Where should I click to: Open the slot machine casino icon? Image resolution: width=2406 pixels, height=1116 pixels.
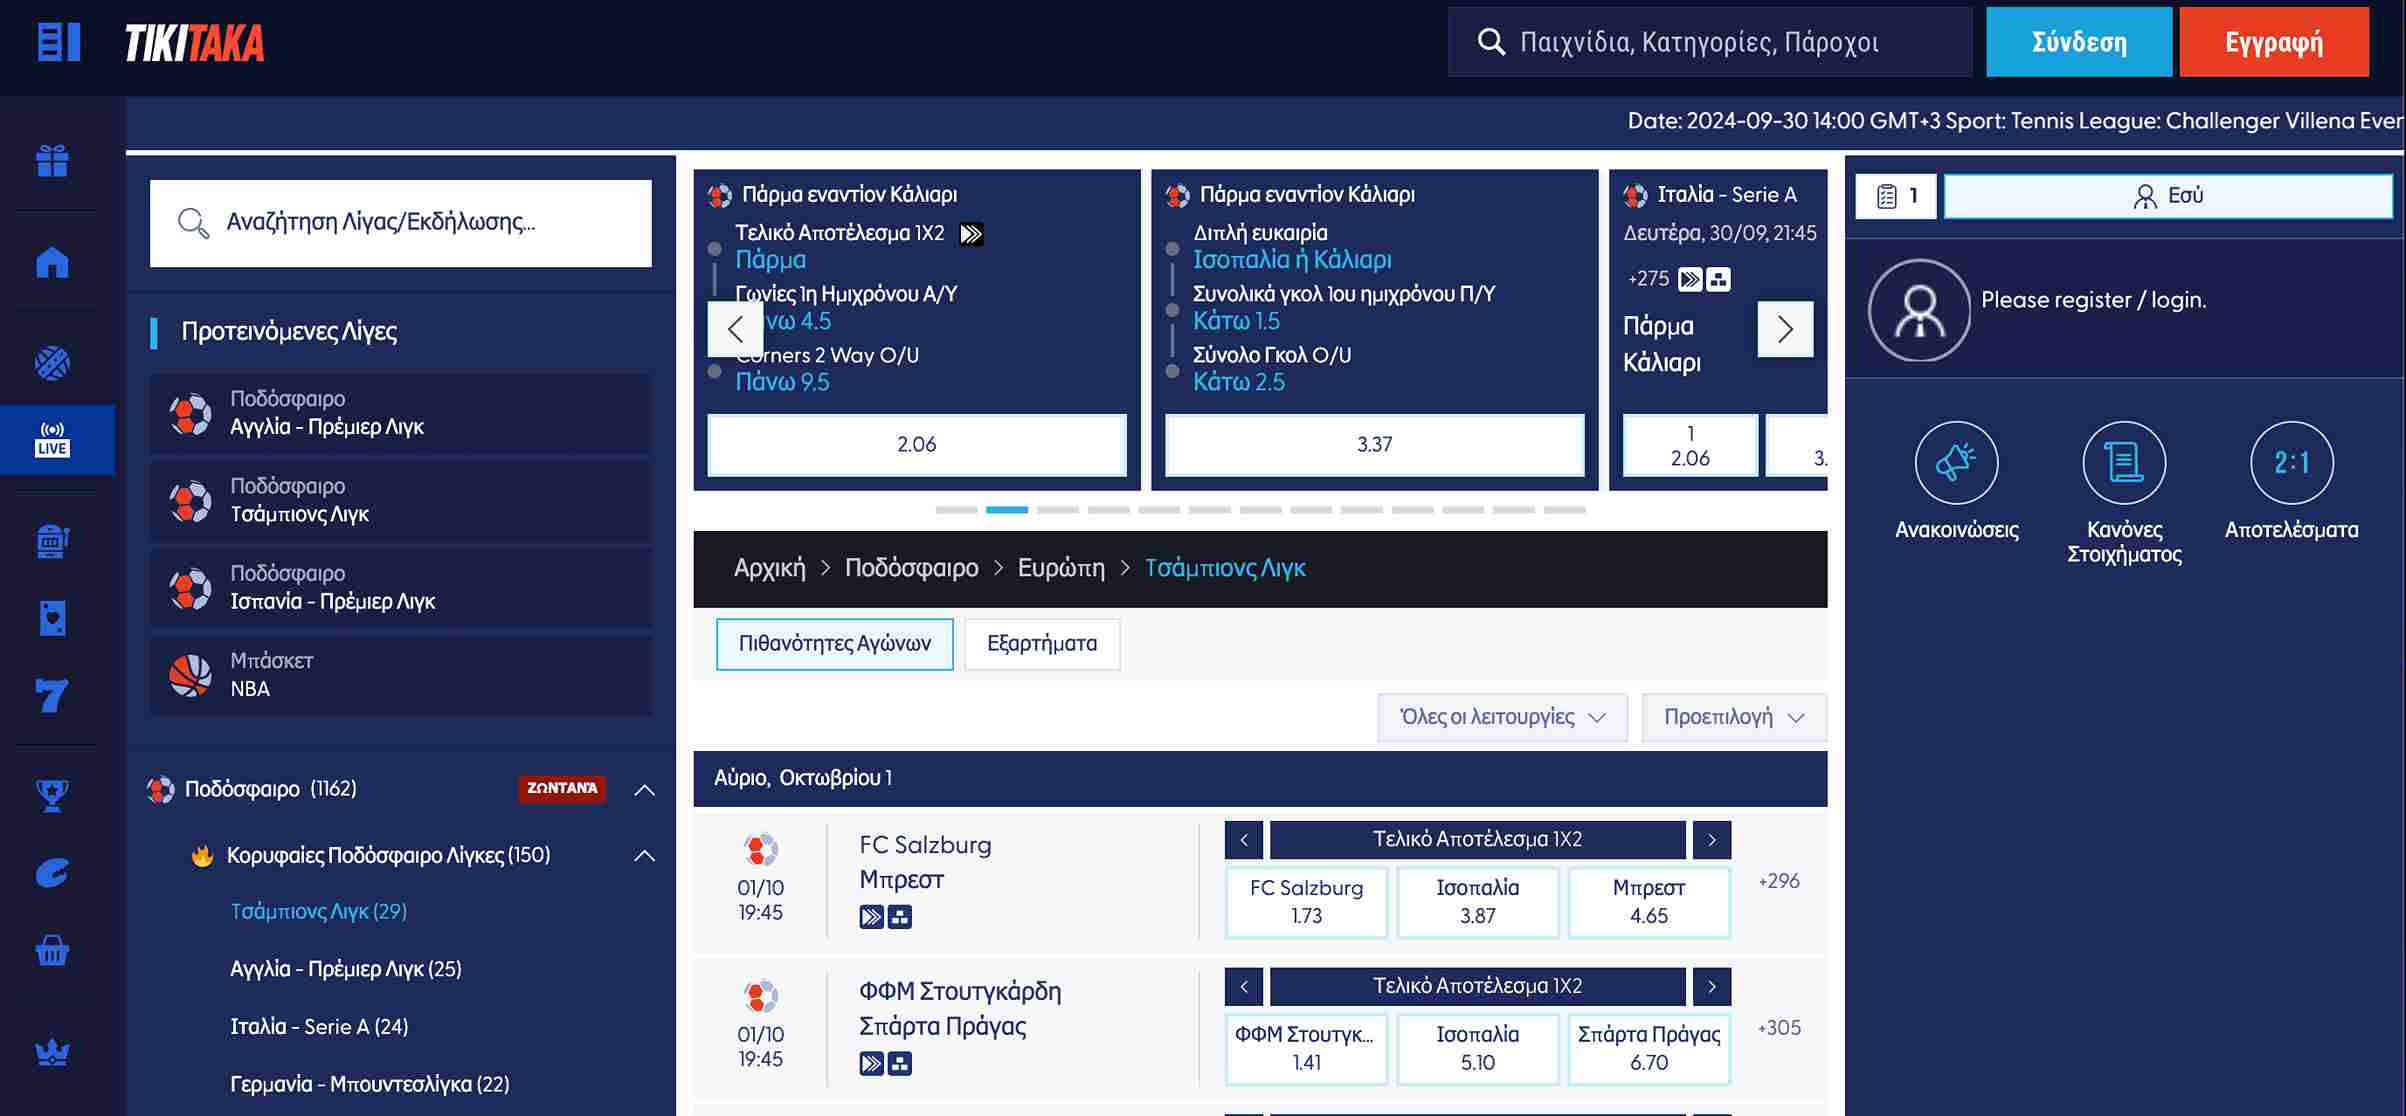(x=52, y=541)
